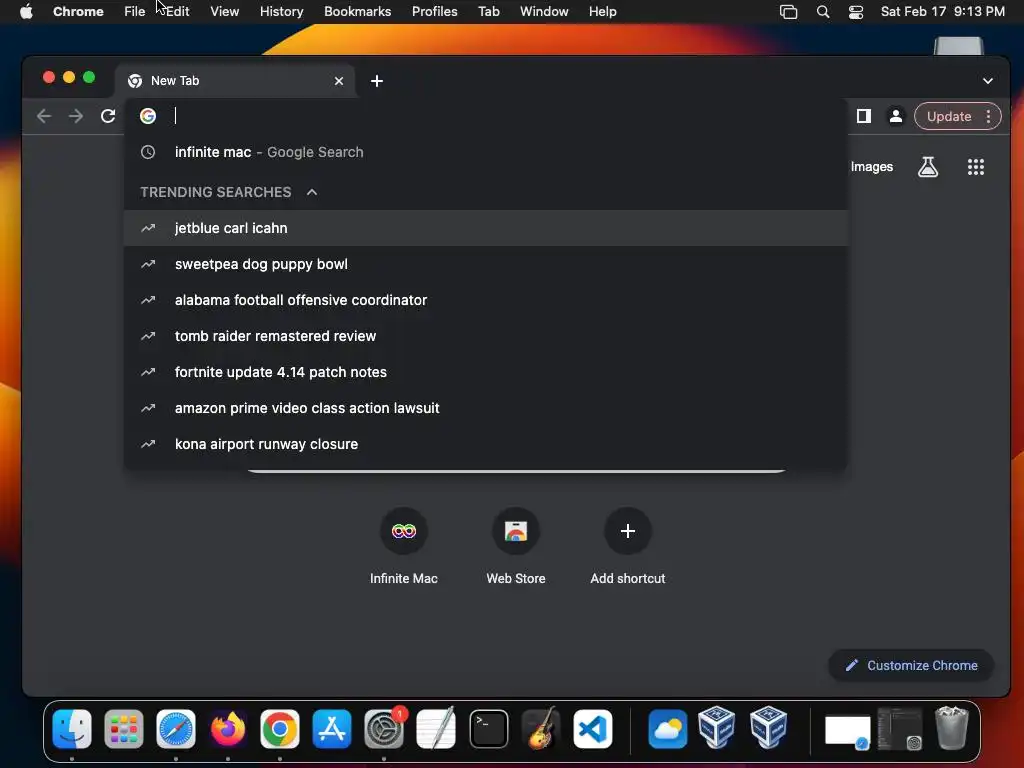Viewport: 1024px width, 768px height.
Task: Open the Trash in the dock
Action: pos(952,728)
